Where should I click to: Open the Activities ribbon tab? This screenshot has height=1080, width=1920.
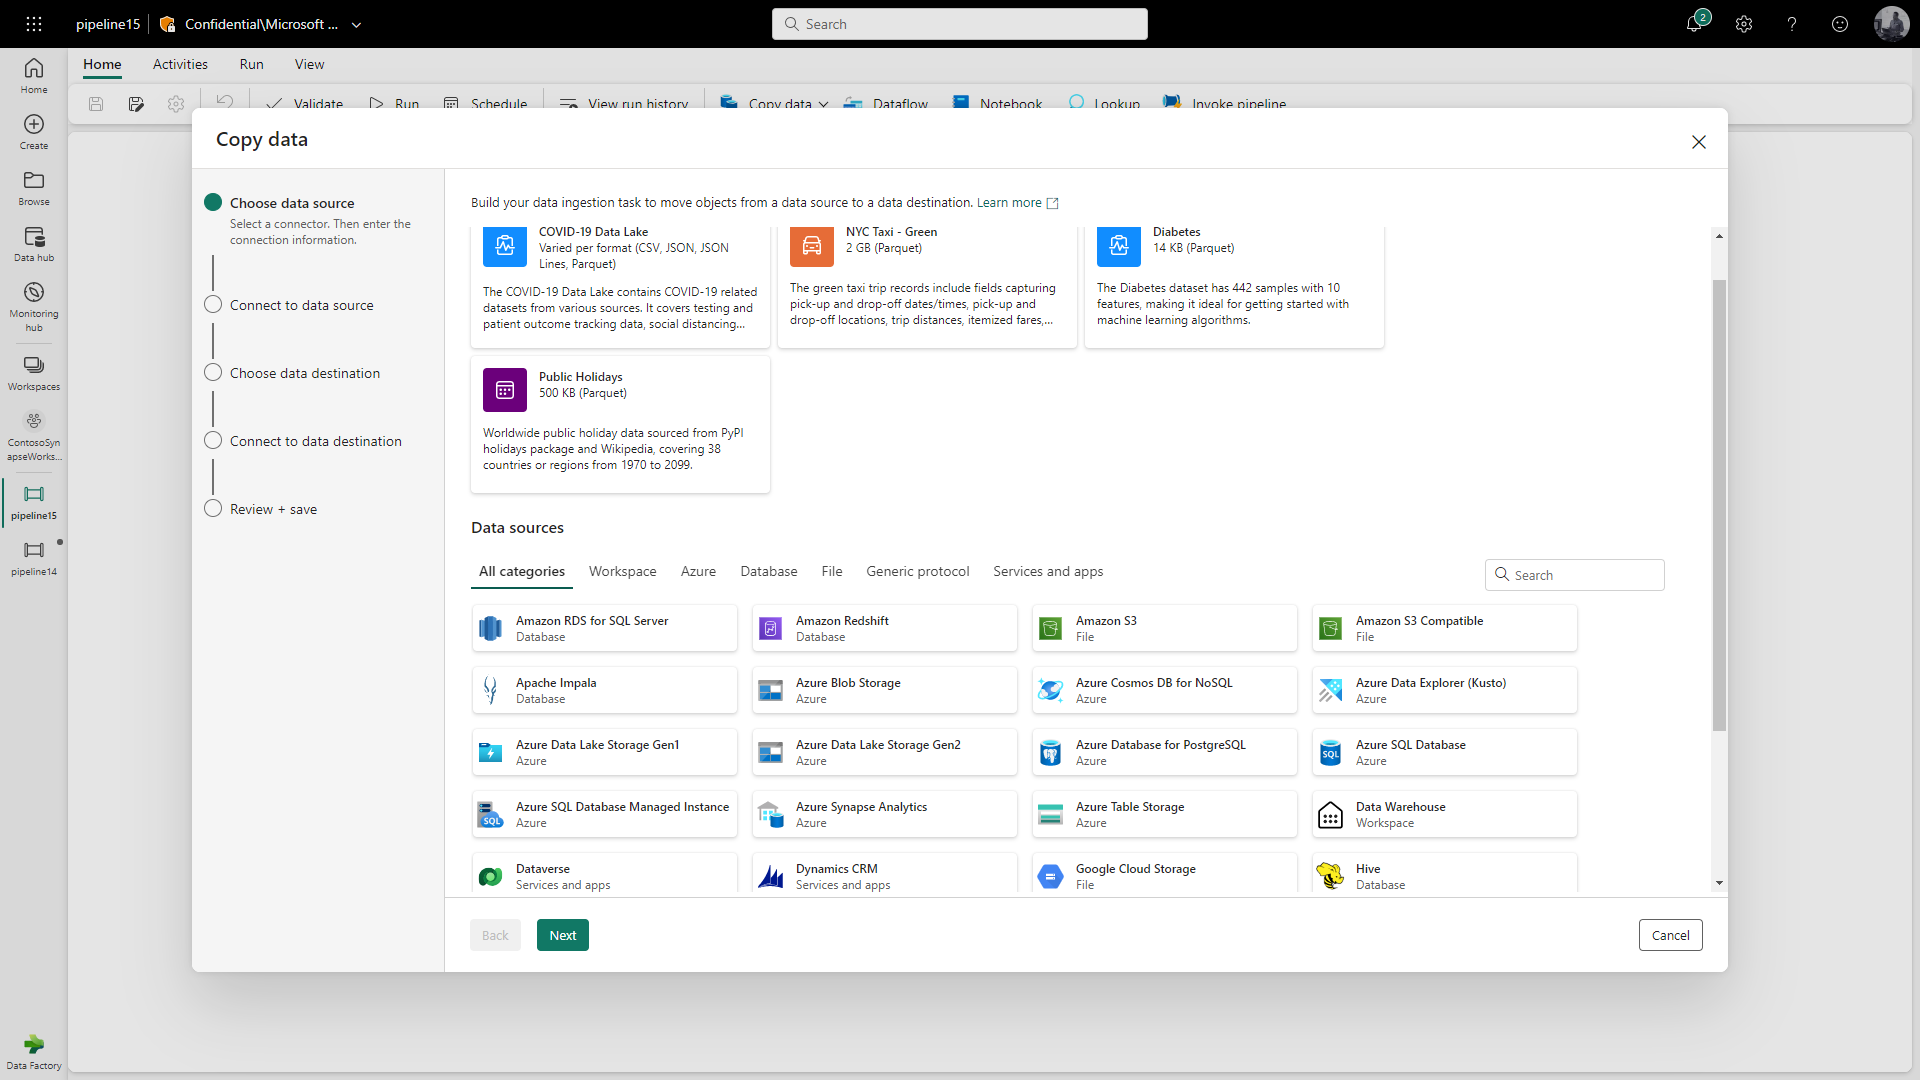180,64
